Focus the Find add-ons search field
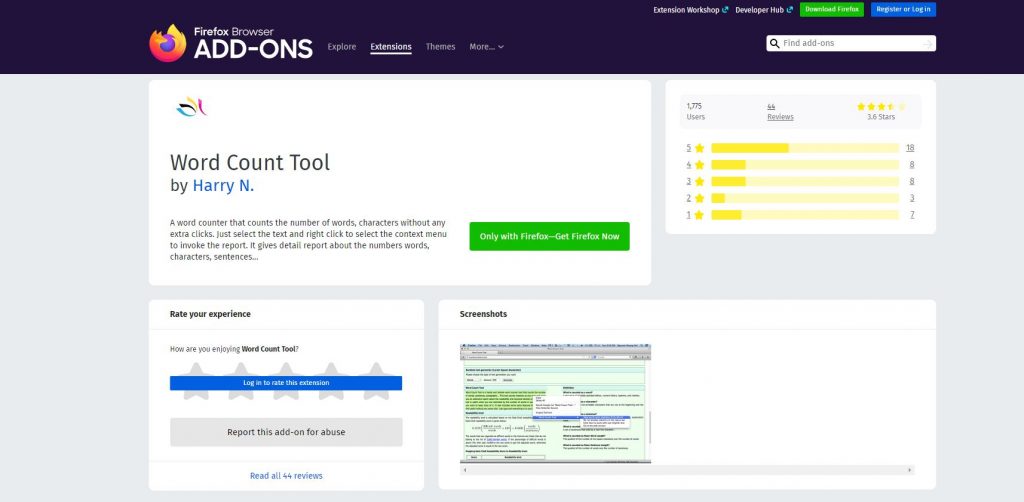This screenshot has height=502, width=1024. [x=850, y=43]
